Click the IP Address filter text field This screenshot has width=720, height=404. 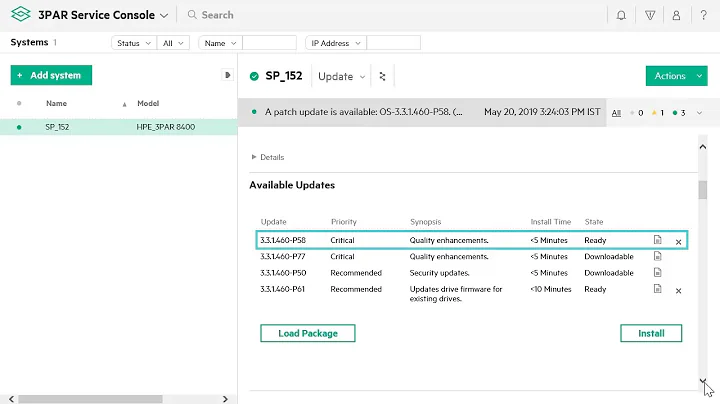394,43
